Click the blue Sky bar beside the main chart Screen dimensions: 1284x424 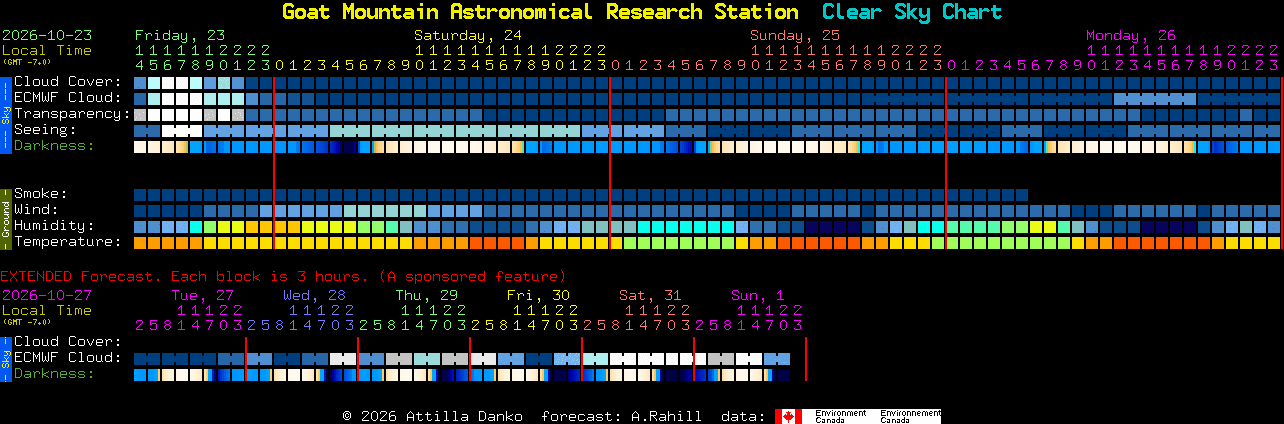(6, 114)
